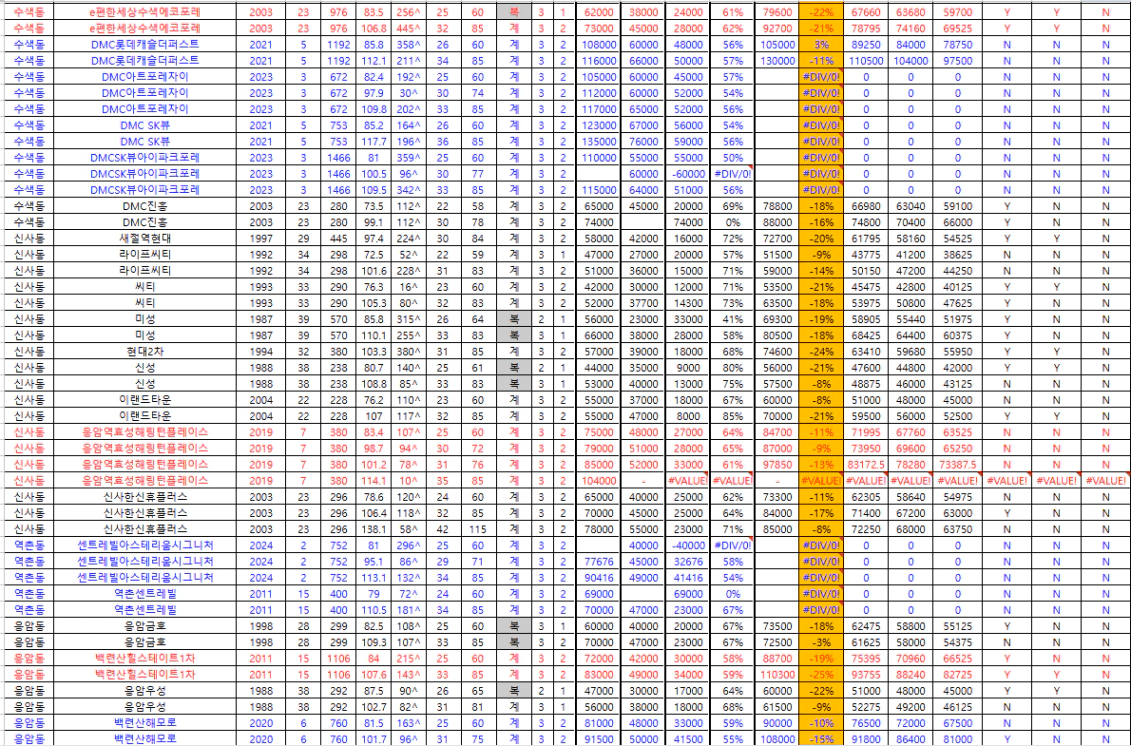Select the 현대2차 name cell
This screenshot has width=1131, height=746.
(145, 352)
